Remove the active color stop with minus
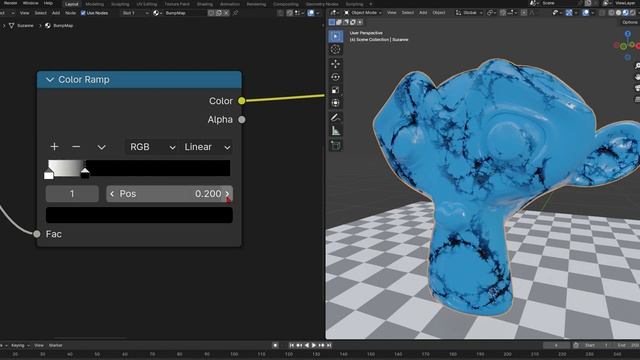The width and height of the screenshot is (640, 360). click(x=76, y=147)
